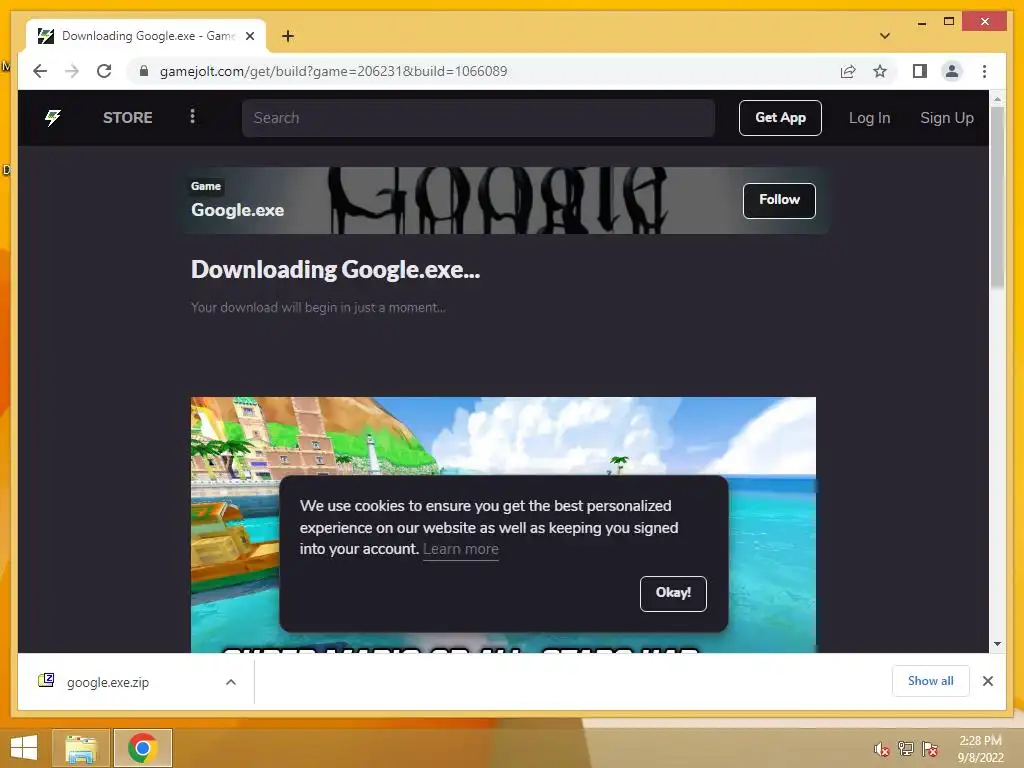Click the address bar URL
1024x768 pixels.
pos(333,71)
